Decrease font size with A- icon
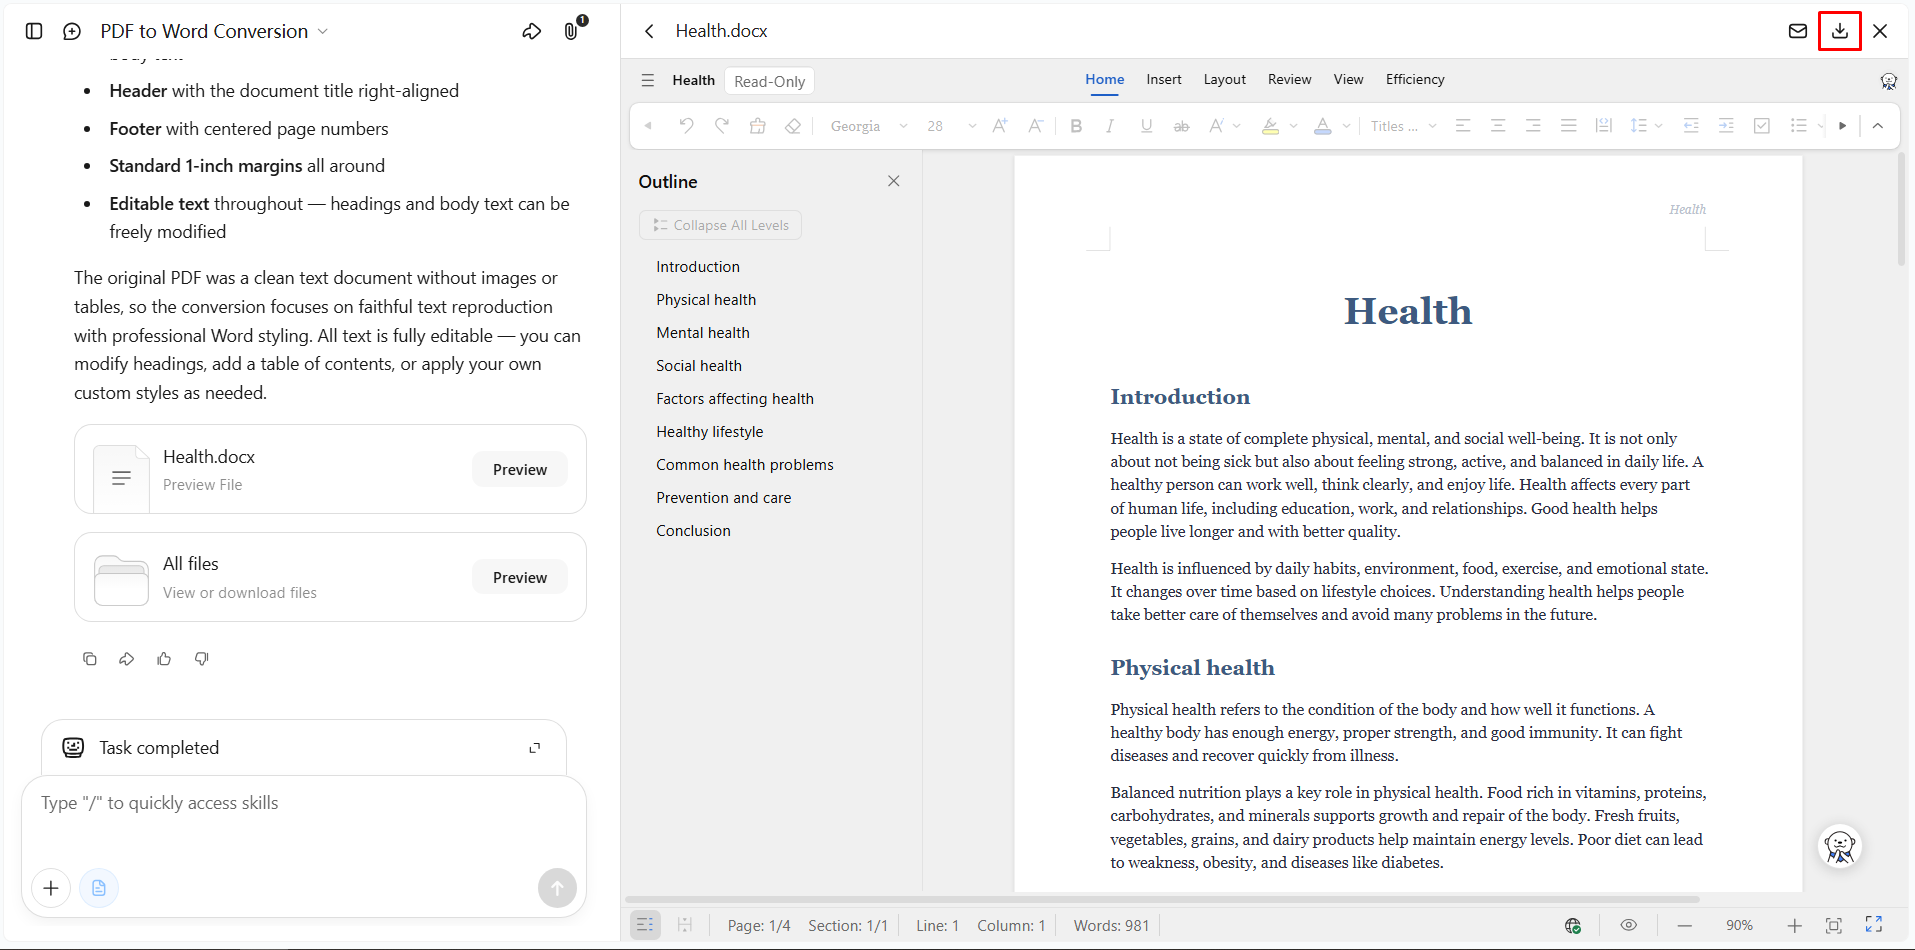1915x950 pixels. pyautogui.click(x=1036, y=126)
